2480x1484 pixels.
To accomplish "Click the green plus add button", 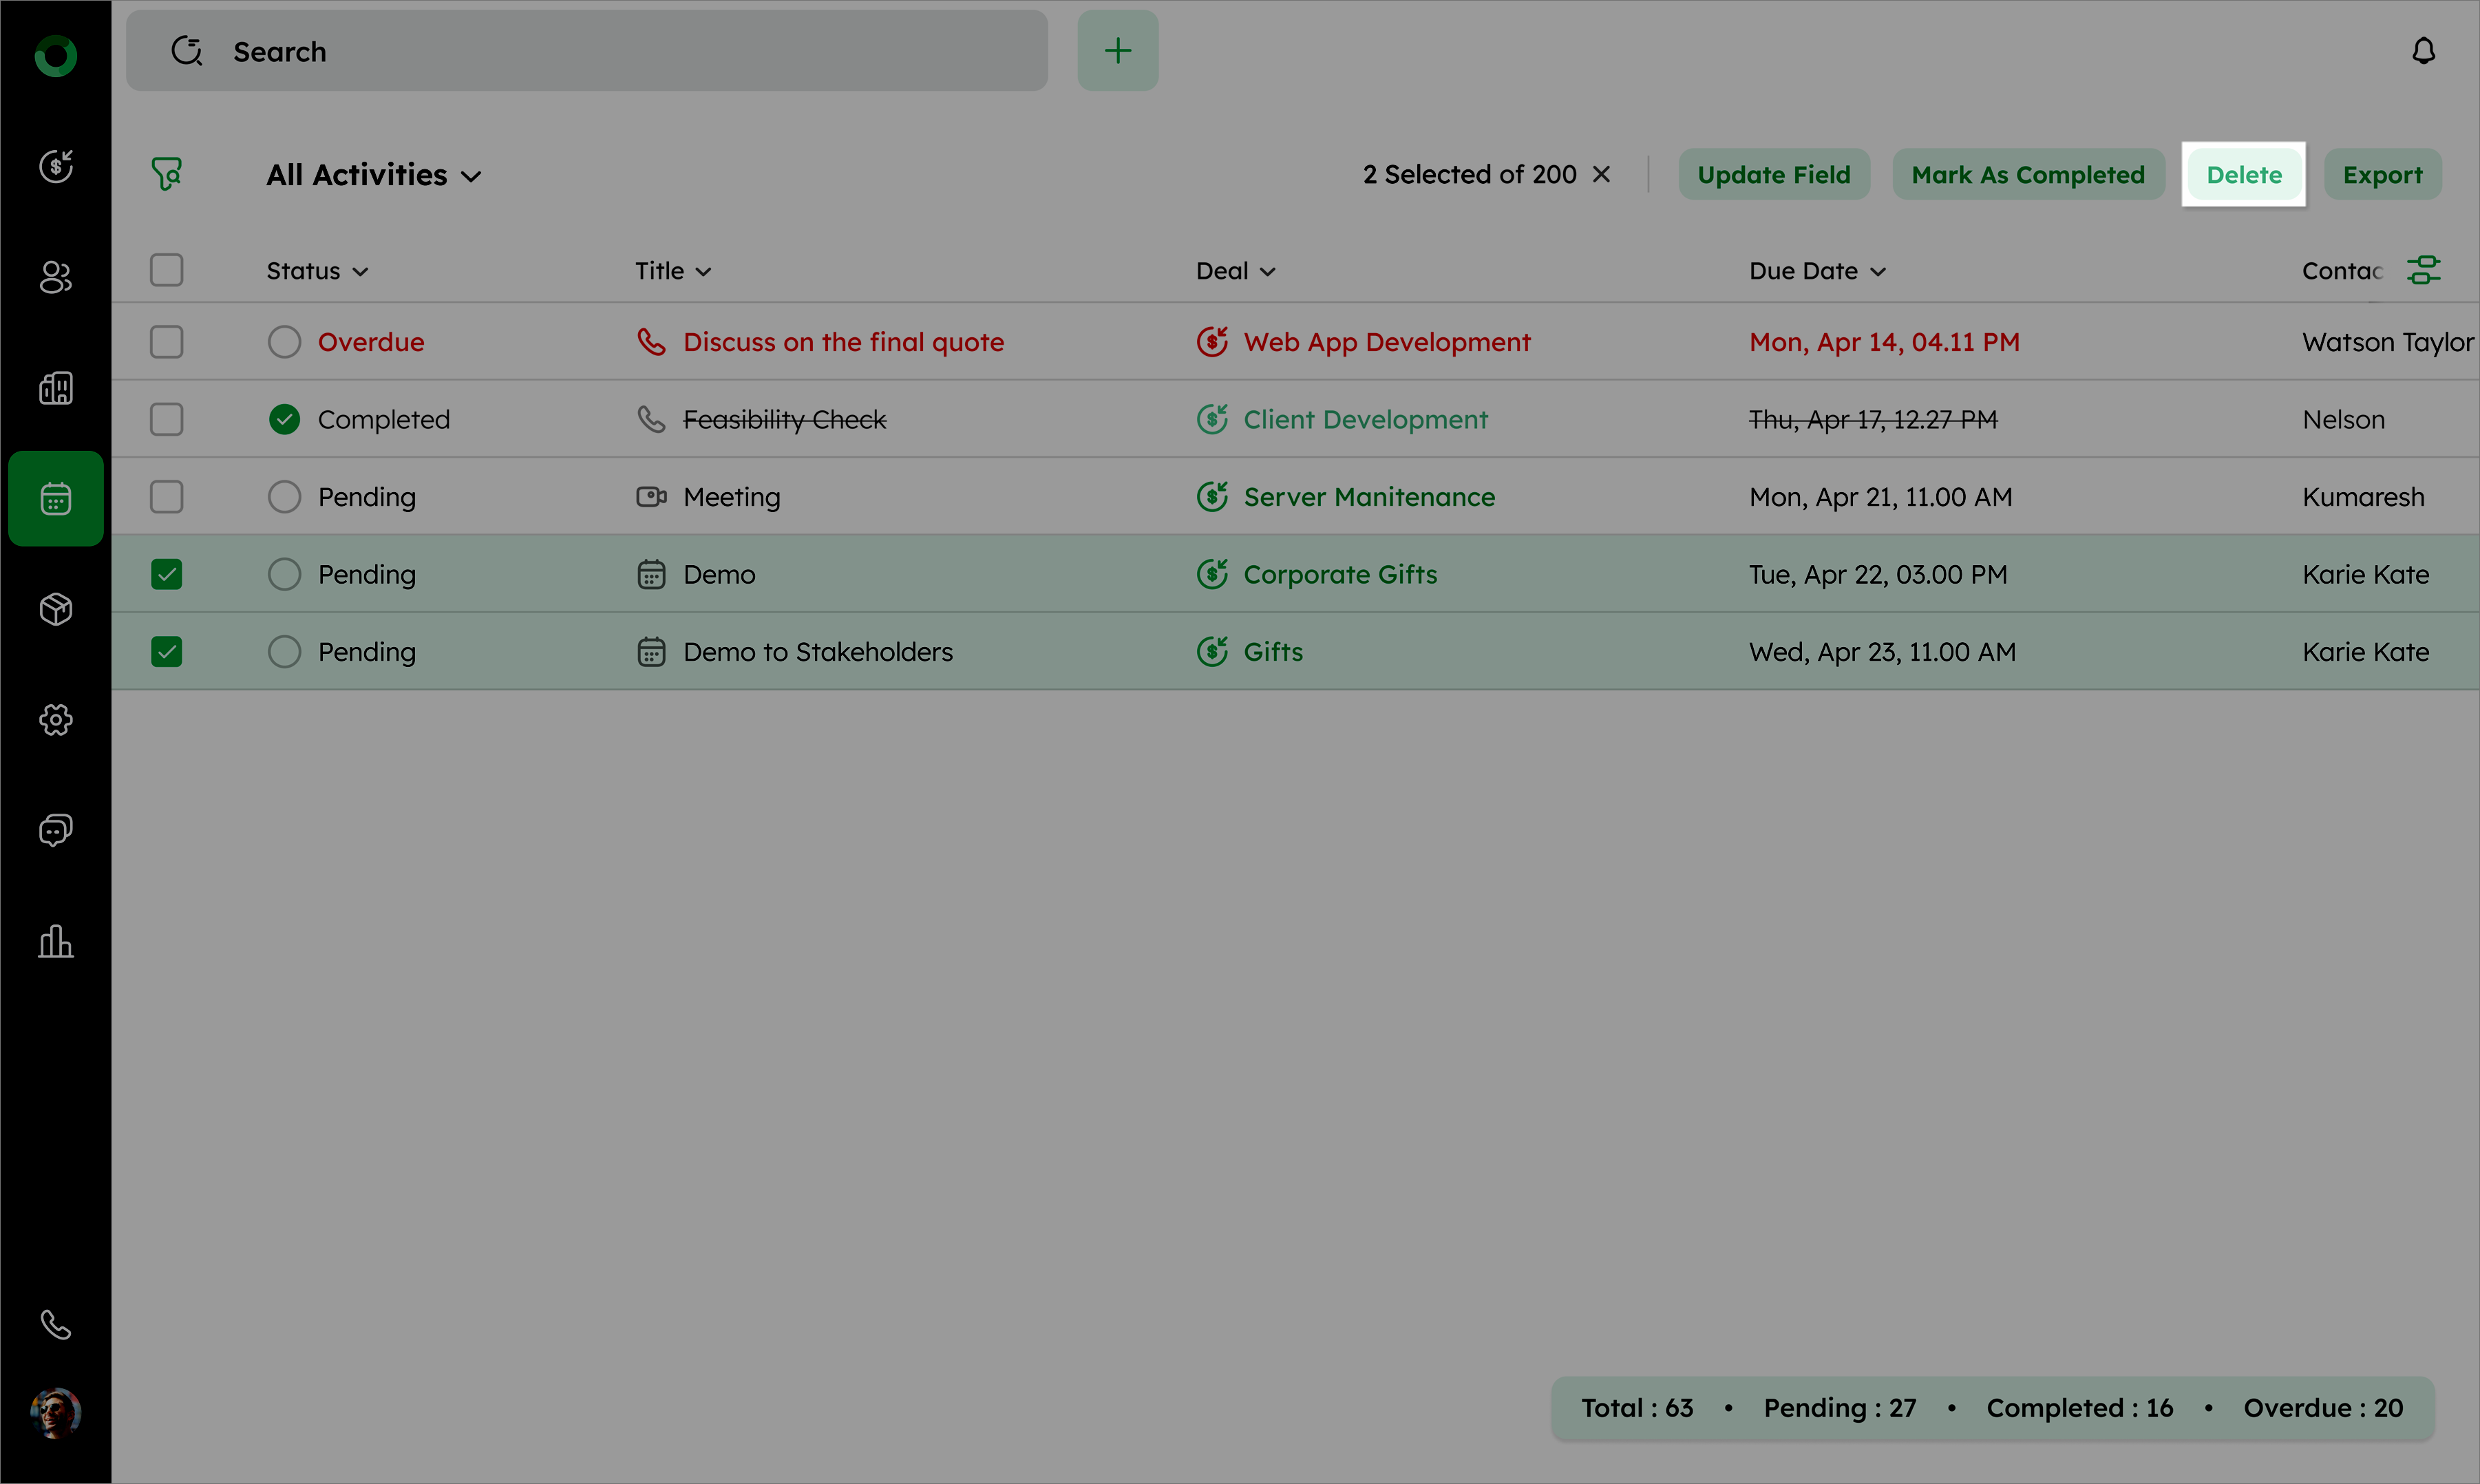I will (x=1117, y=51).
